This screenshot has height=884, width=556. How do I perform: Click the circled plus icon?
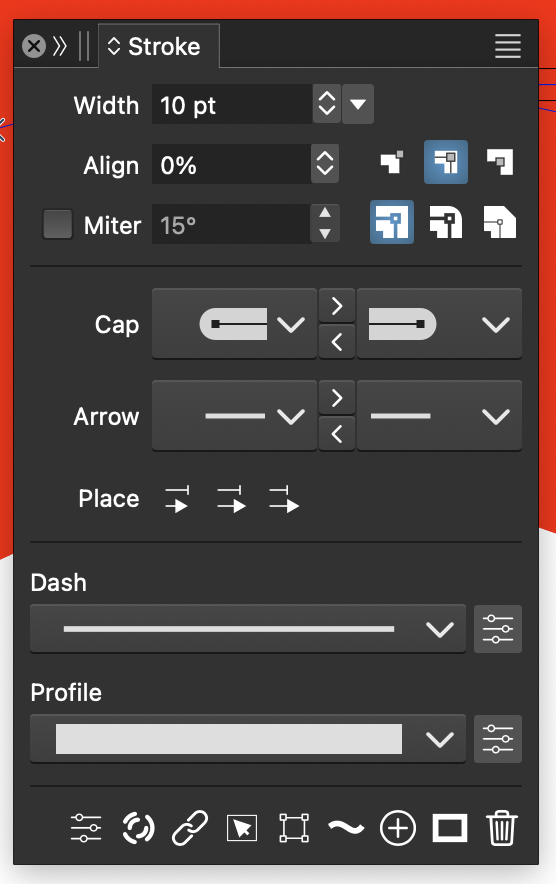coord(398,828)
